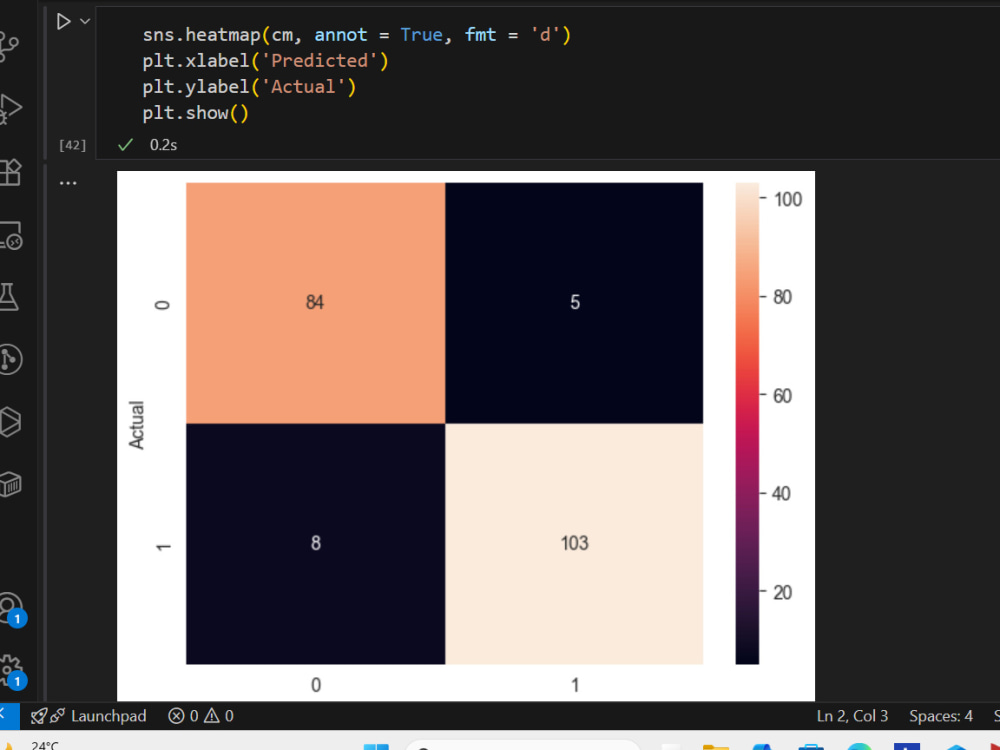Click the plt.xlabel('Predicted') line
Image resolution: width=1000 pixels, height=750 pixels.
[x=265, y=61]
